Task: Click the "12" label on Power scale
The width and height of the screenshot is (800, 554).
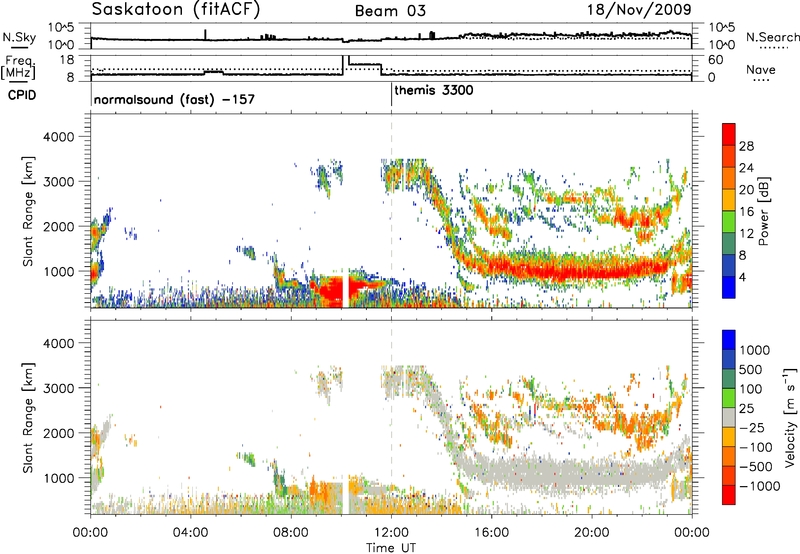Action: click(746, 234)
